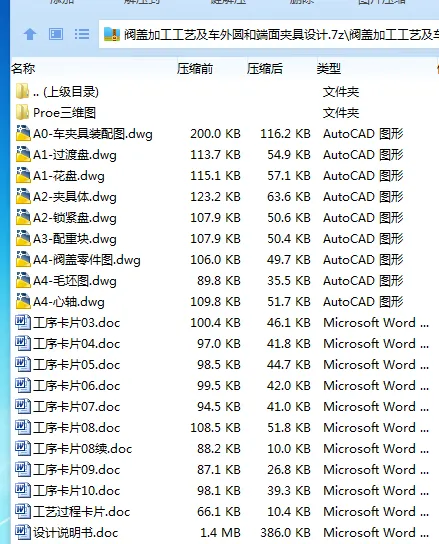Screen dimensions: 439x544
Task: Click the 200.0 KB size cell
Action: coord(216,134)
